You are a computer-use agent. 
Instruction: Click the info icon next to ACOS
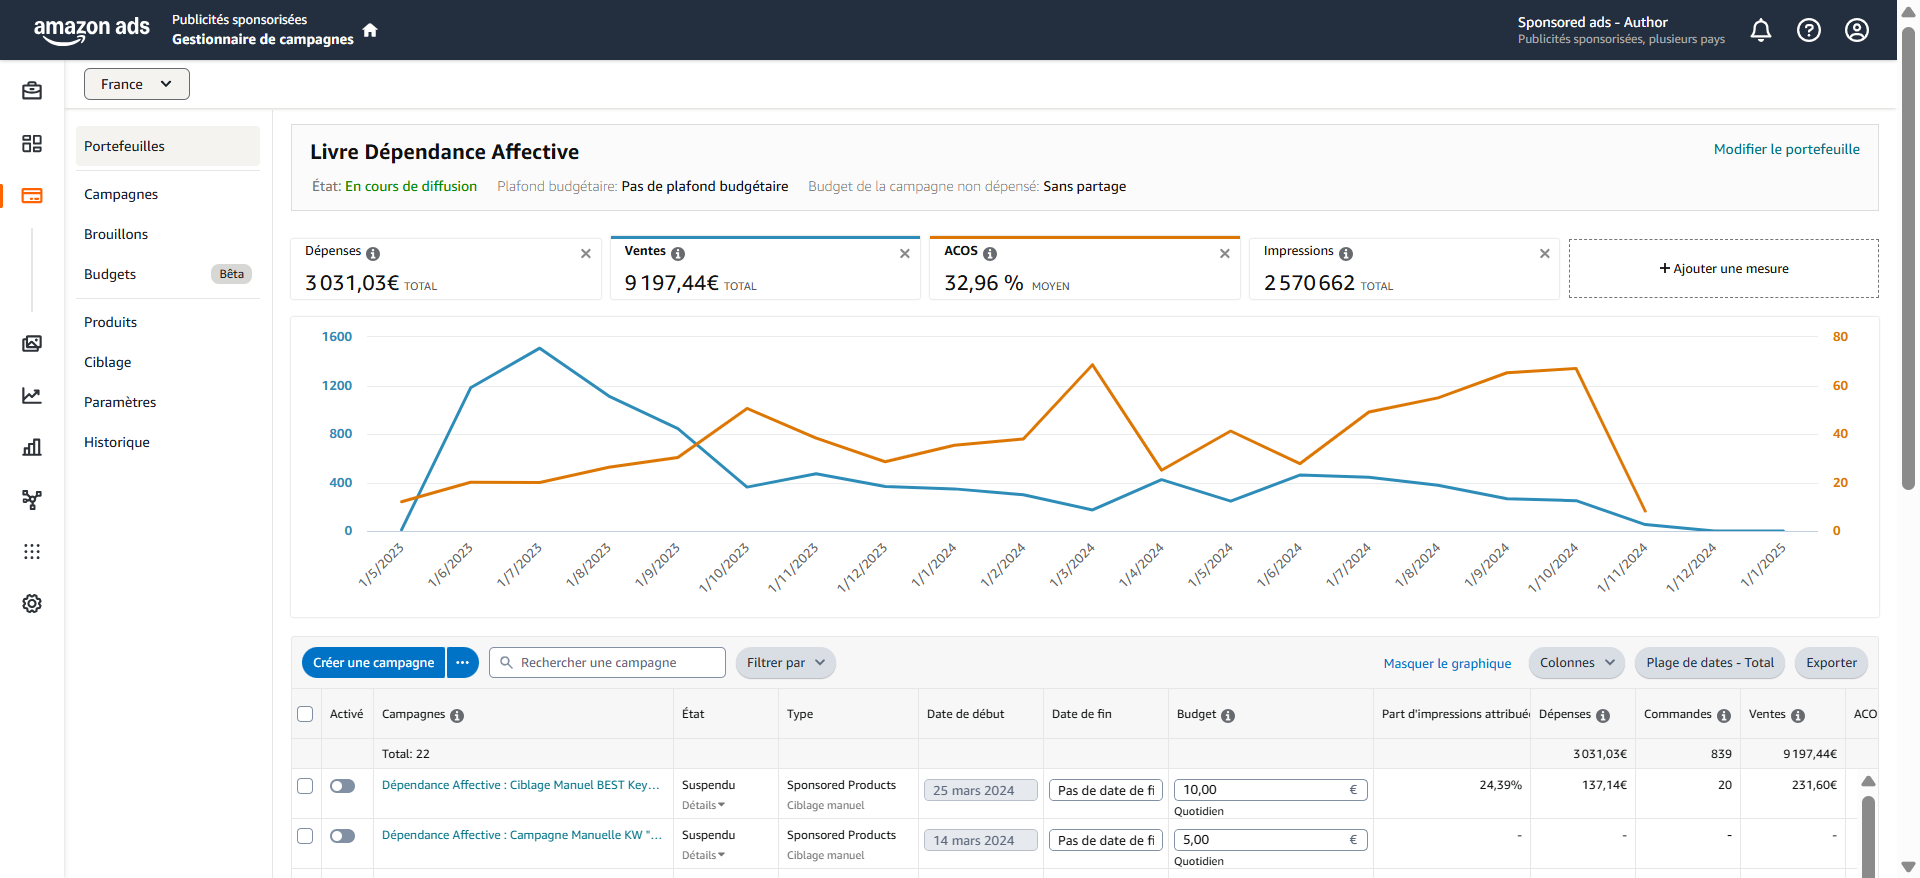pyautogui.click(x=990, y=254)
